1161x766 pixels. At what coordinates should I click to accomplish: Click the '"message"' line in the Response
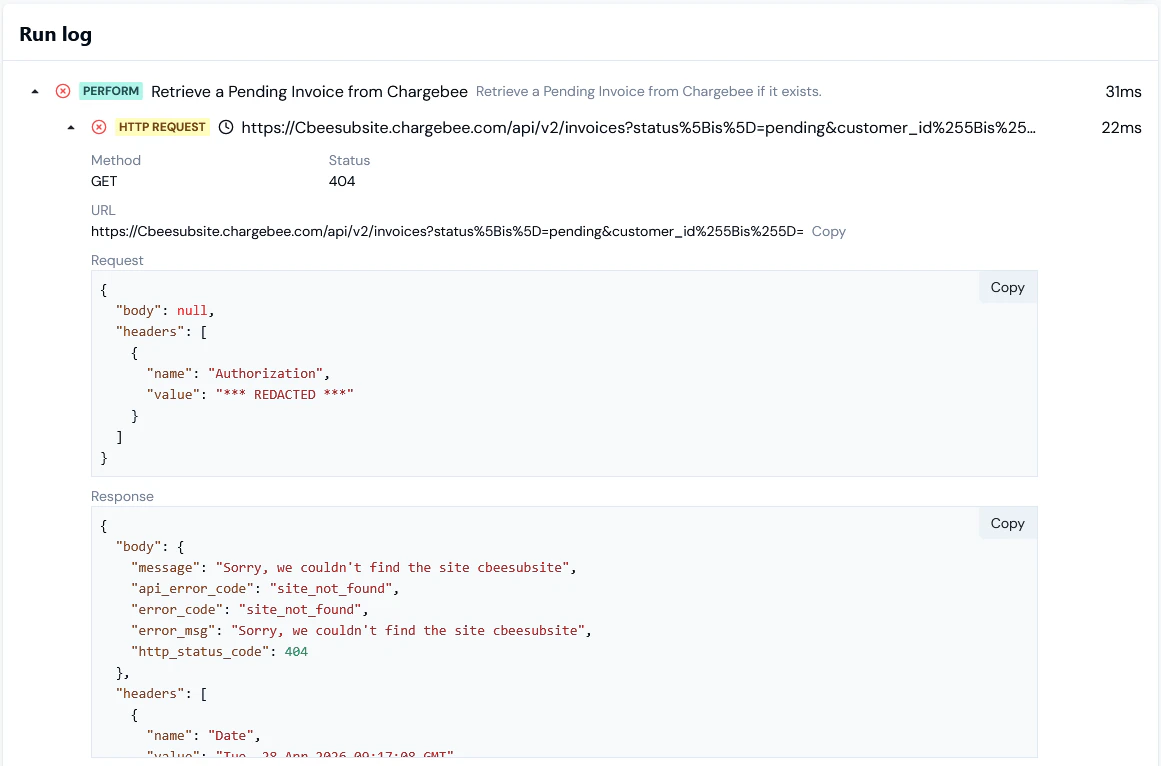pyautogui.click(x=354, y=568)
